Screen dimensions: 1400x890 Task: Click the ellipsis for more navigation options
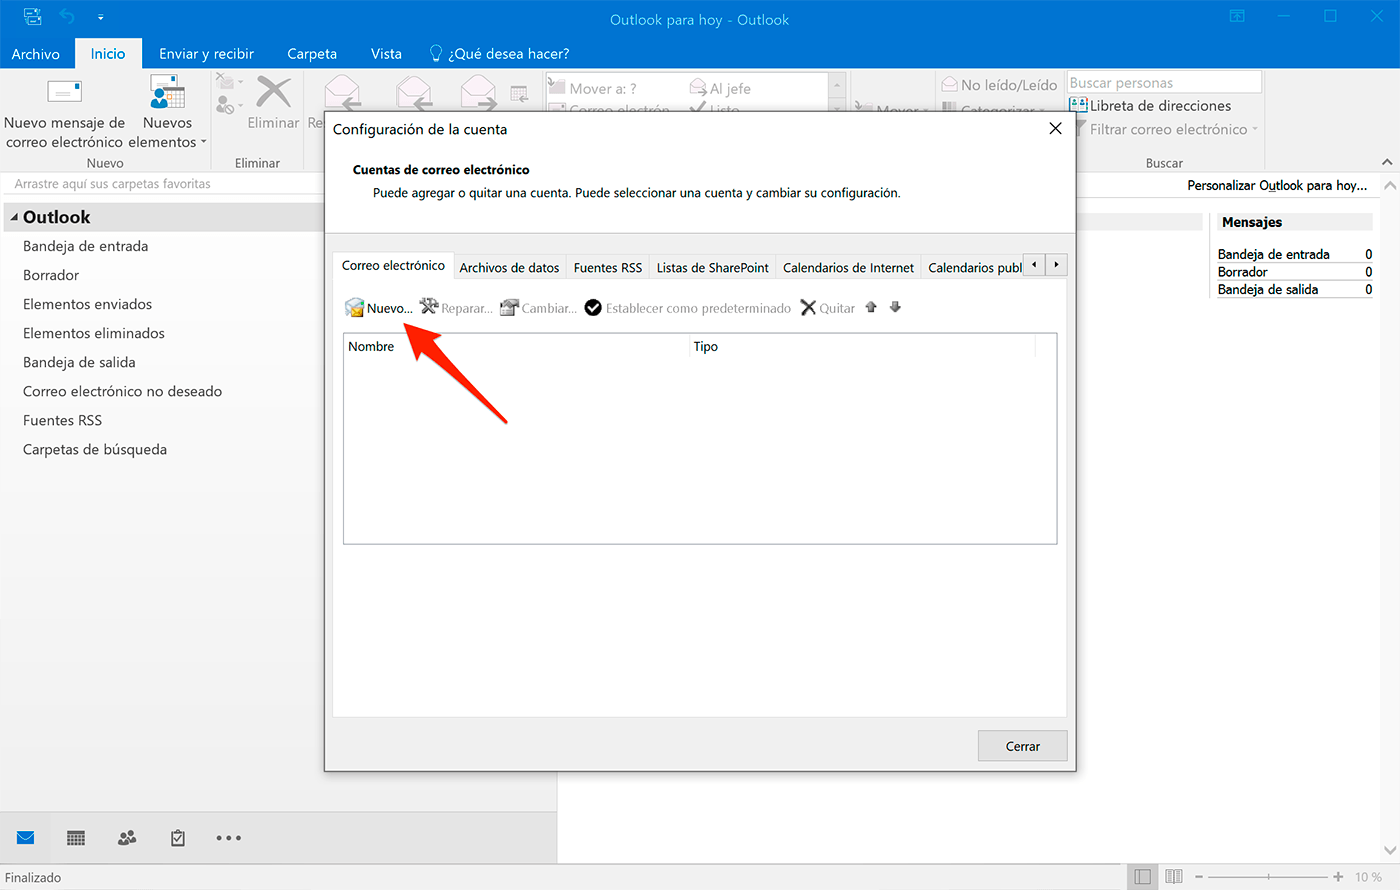[228, 837]
